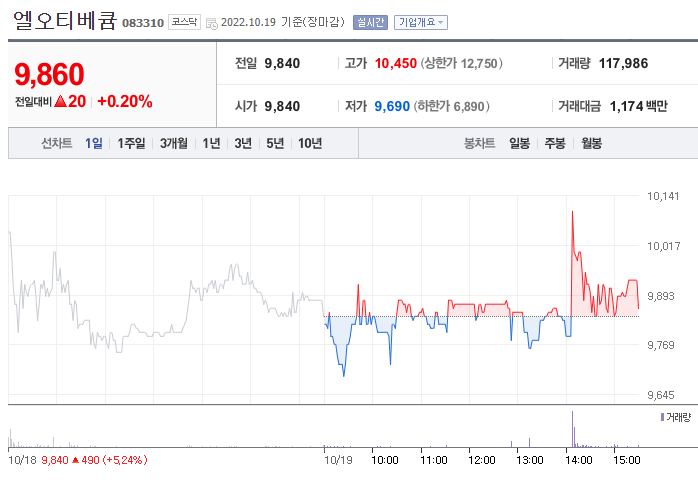The image size is (698, 480).
Task: Click the current price 9,860
Action: [x=49, y=74]
